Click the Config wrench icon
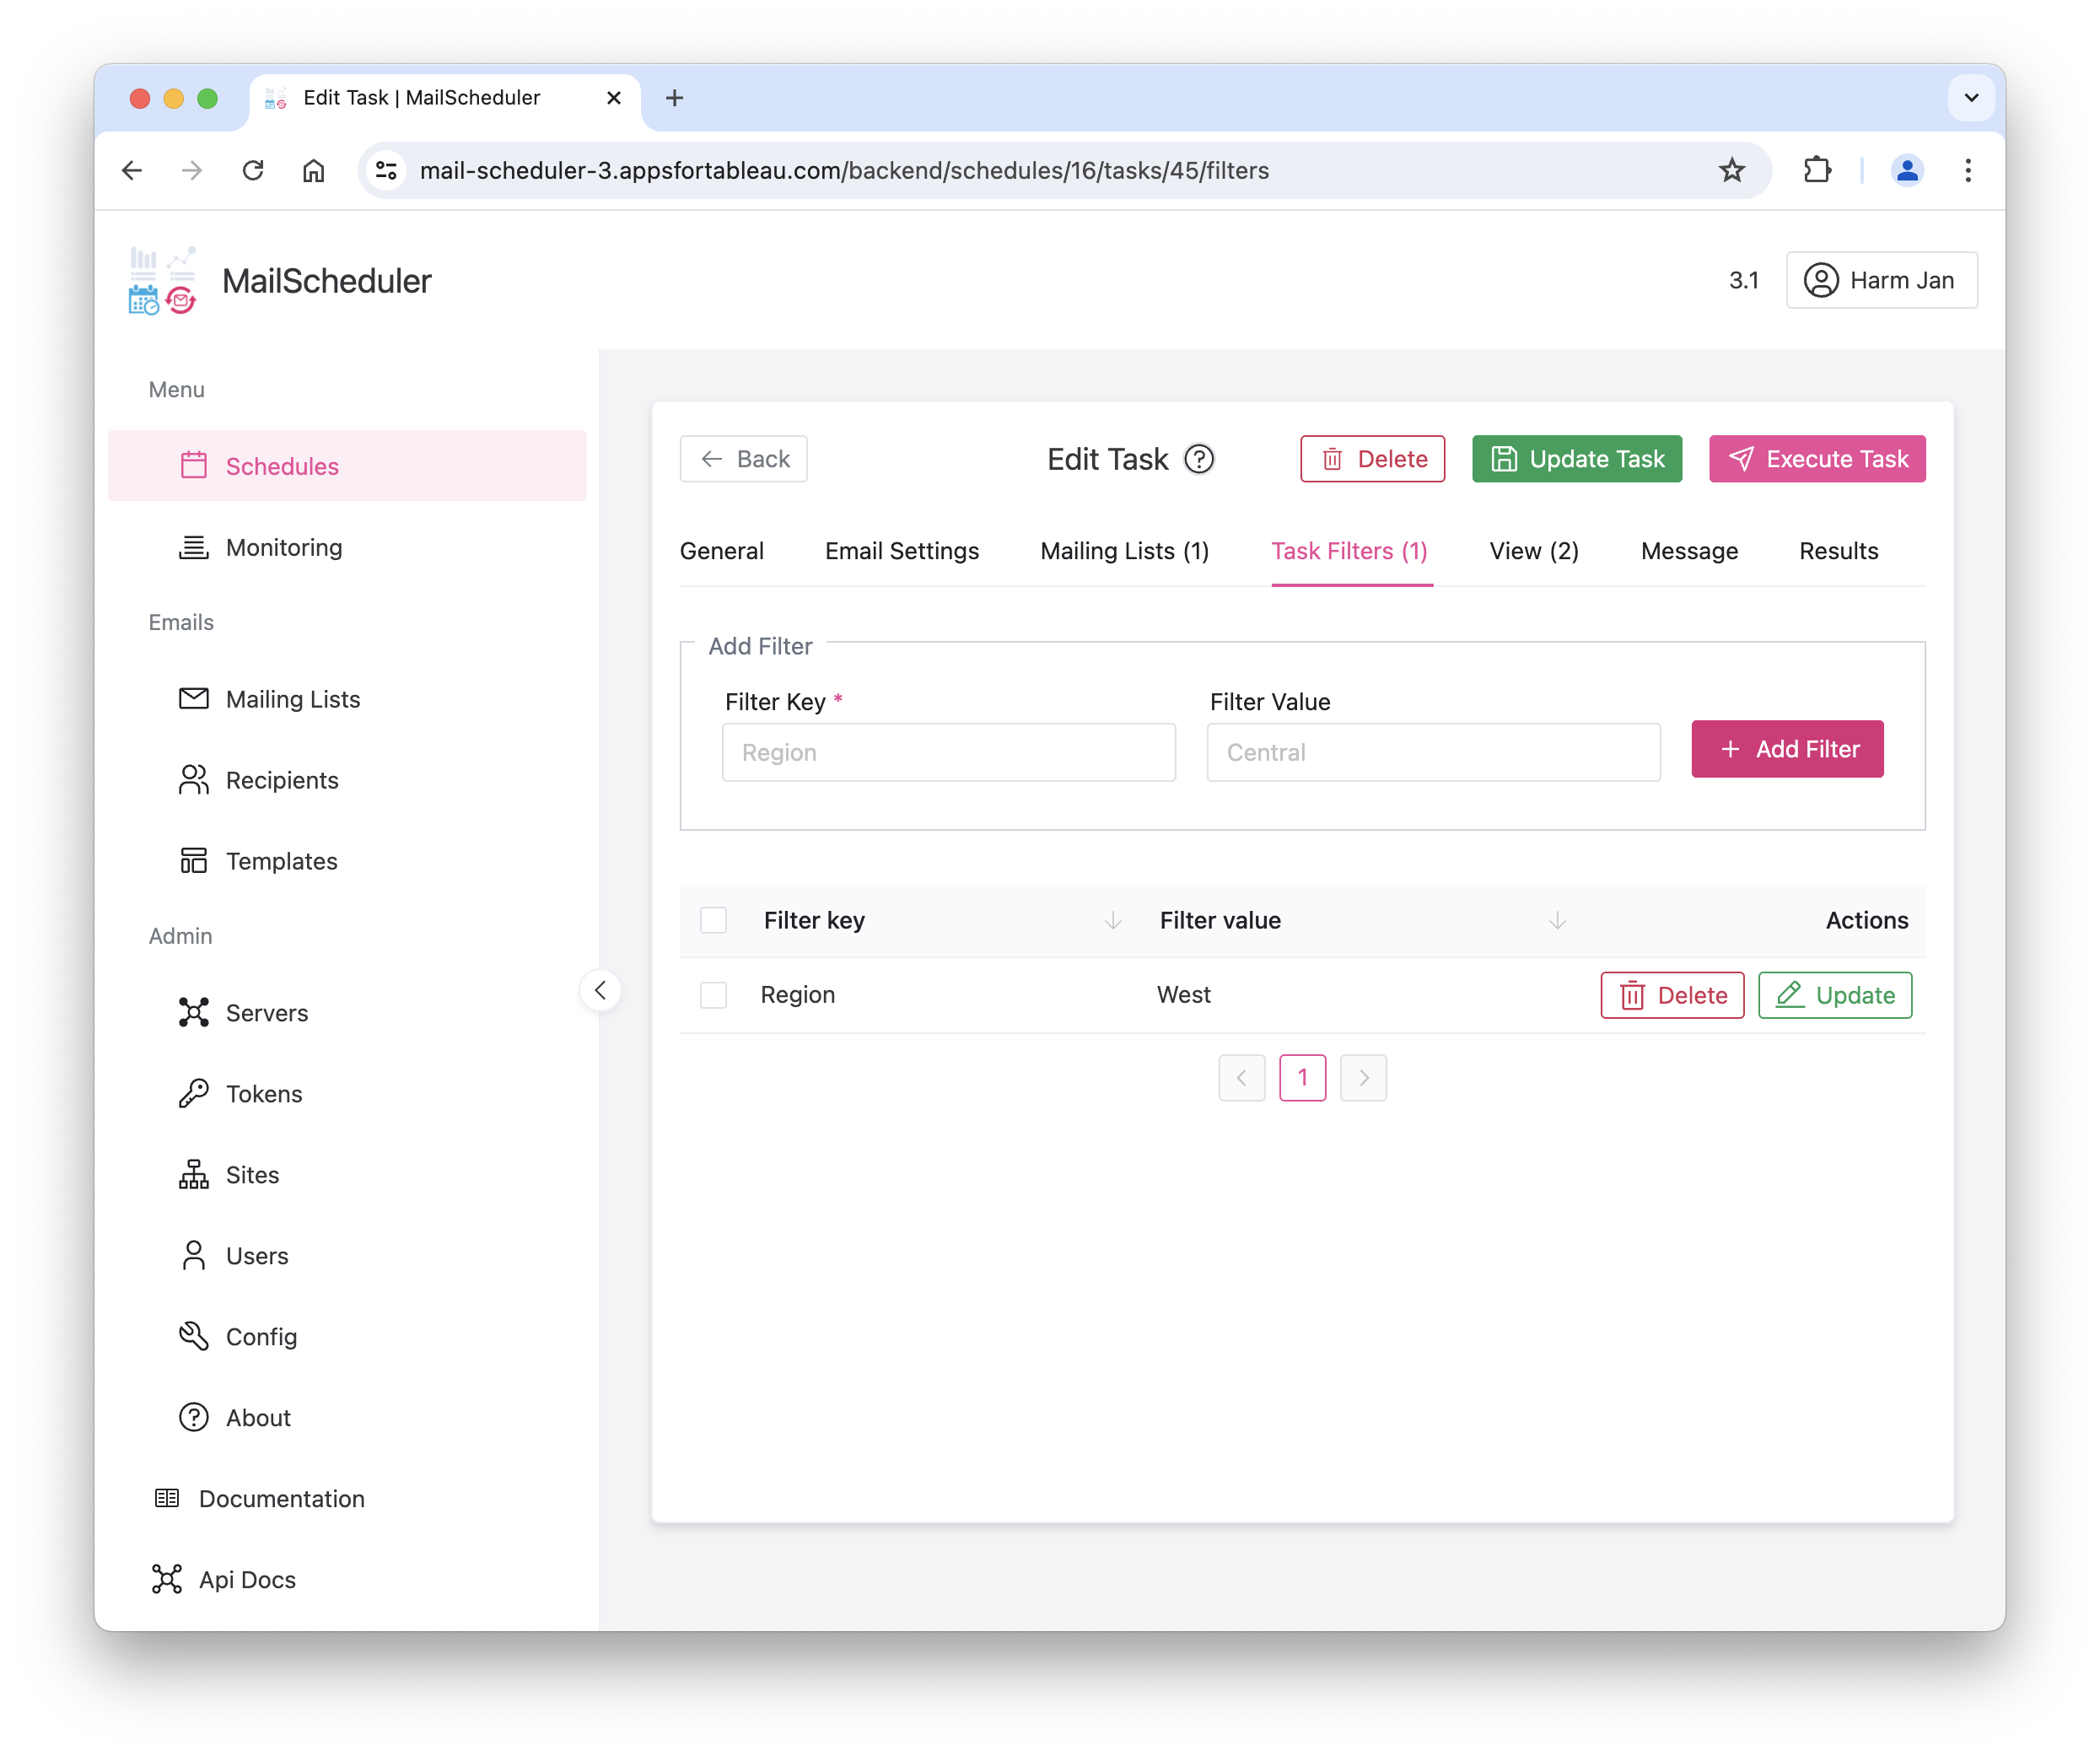Image resolution: width=2100 pixels, height=1756 pixels. point(193,1336)
